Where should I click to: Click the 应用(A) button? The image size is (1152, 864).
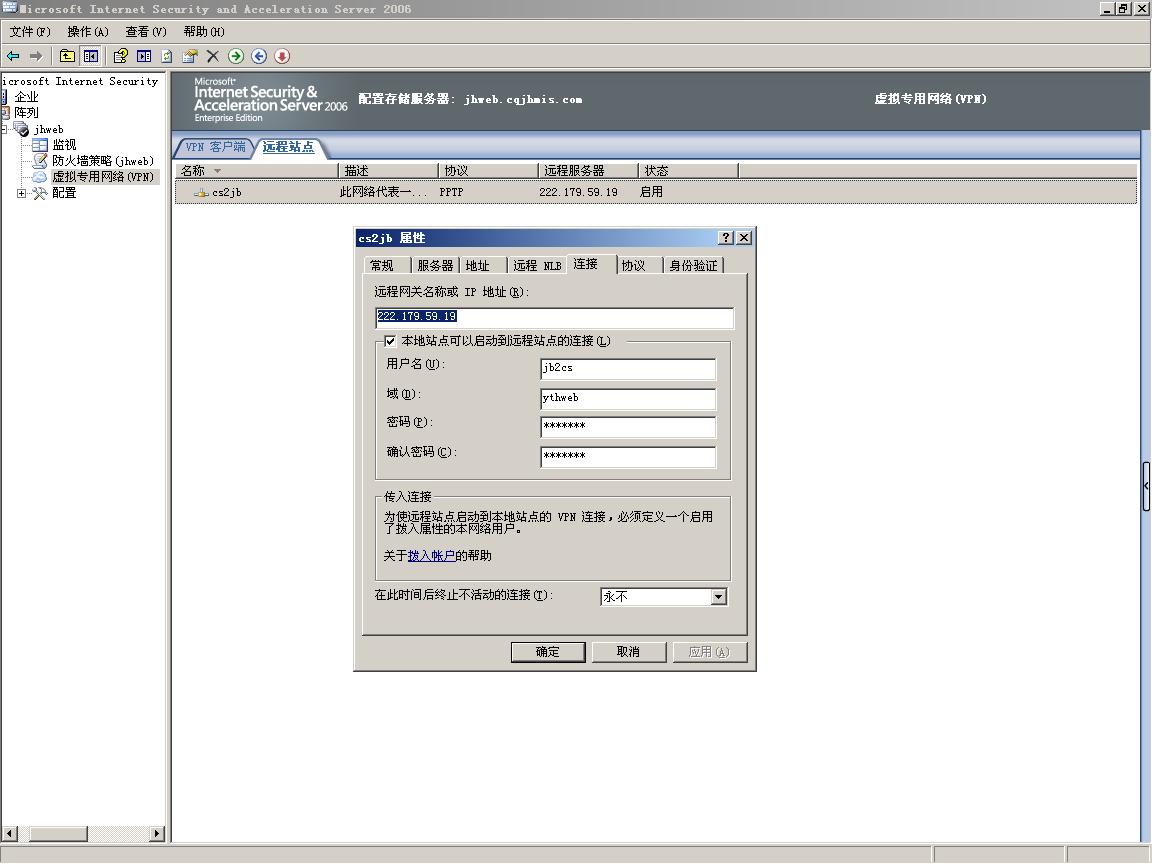coord(710,652)
